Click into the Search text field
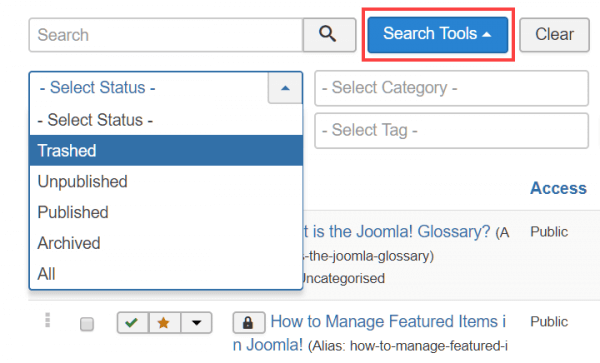The height and width of the screenshot is (363, 600). 166,35
